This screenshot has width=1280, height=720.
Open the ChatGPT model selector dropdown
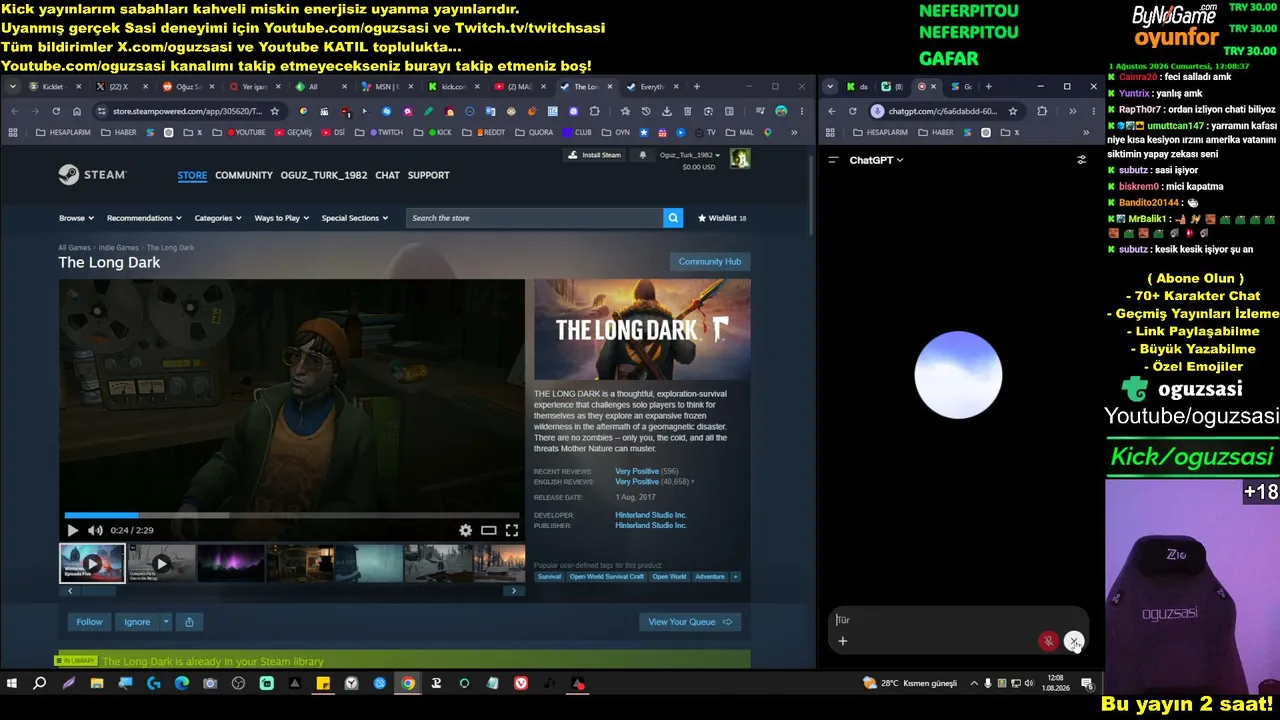pos(876,160)
